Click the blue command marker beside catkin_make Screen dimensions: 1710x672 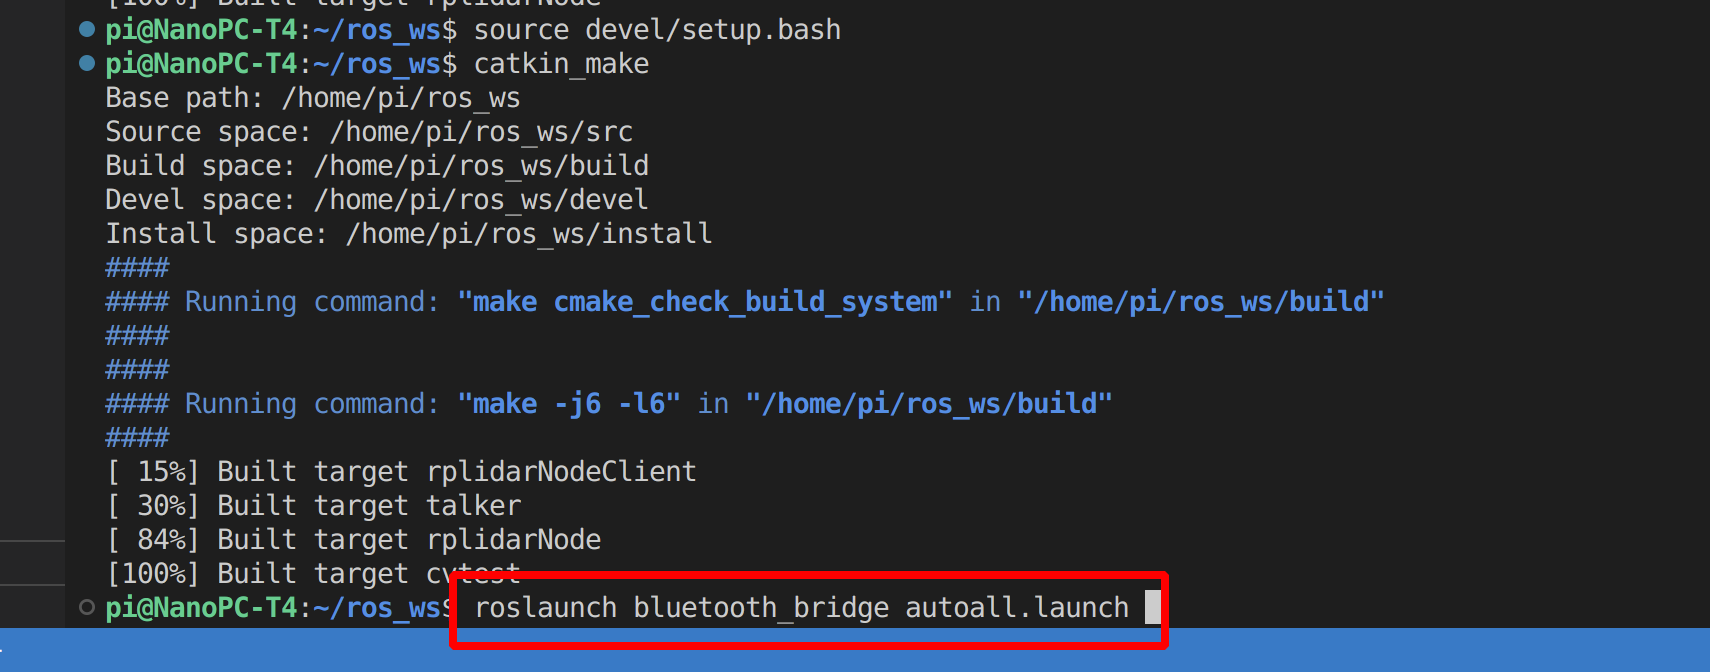pyautogui.click(x=87, y=63)
